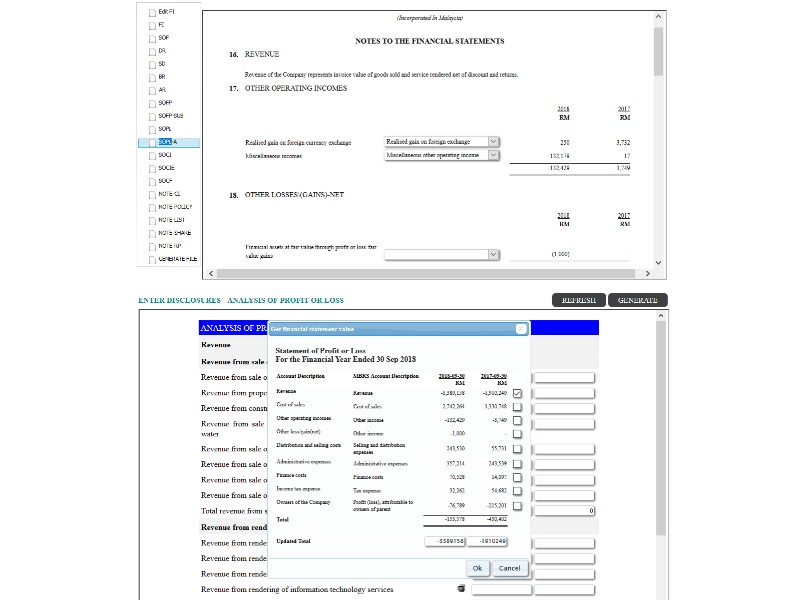Open the SOFP page in sidebar
Screen dimensions: 800x600
(165, 102)
